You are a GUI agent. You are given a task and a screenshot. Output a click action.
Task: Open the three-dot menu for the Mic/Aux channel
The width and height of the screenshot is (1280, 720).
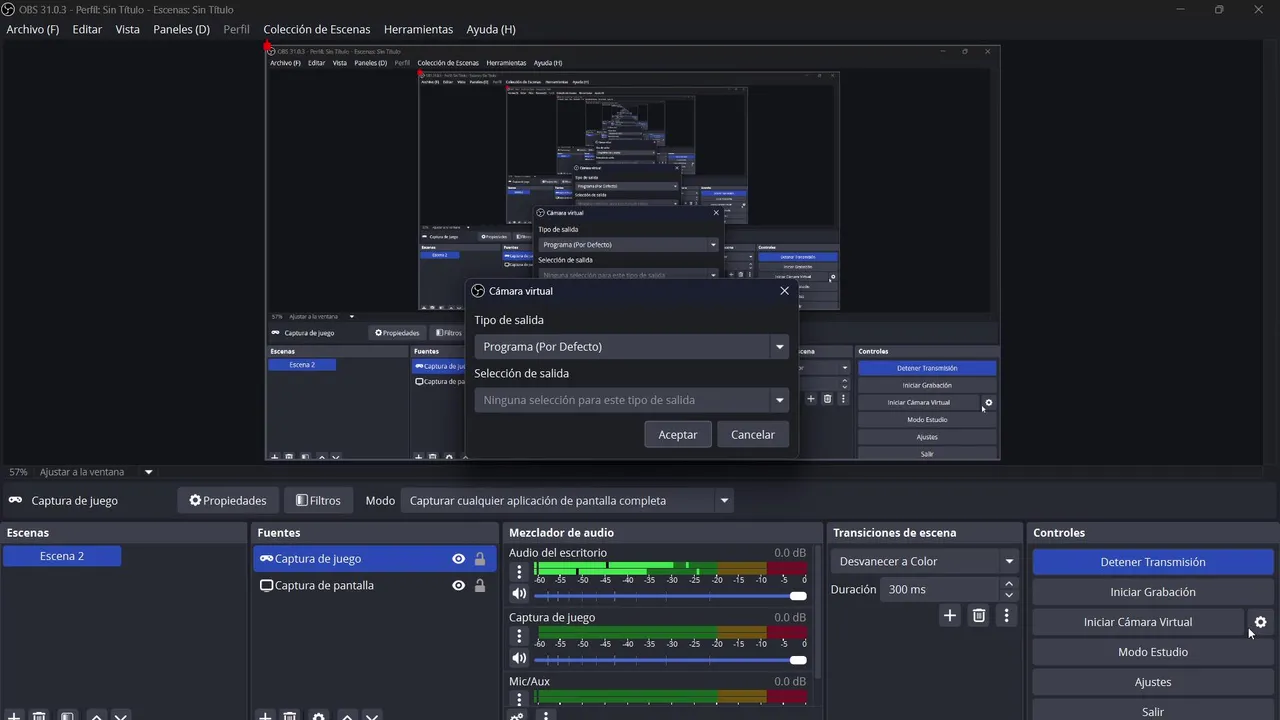pos(519,700)
